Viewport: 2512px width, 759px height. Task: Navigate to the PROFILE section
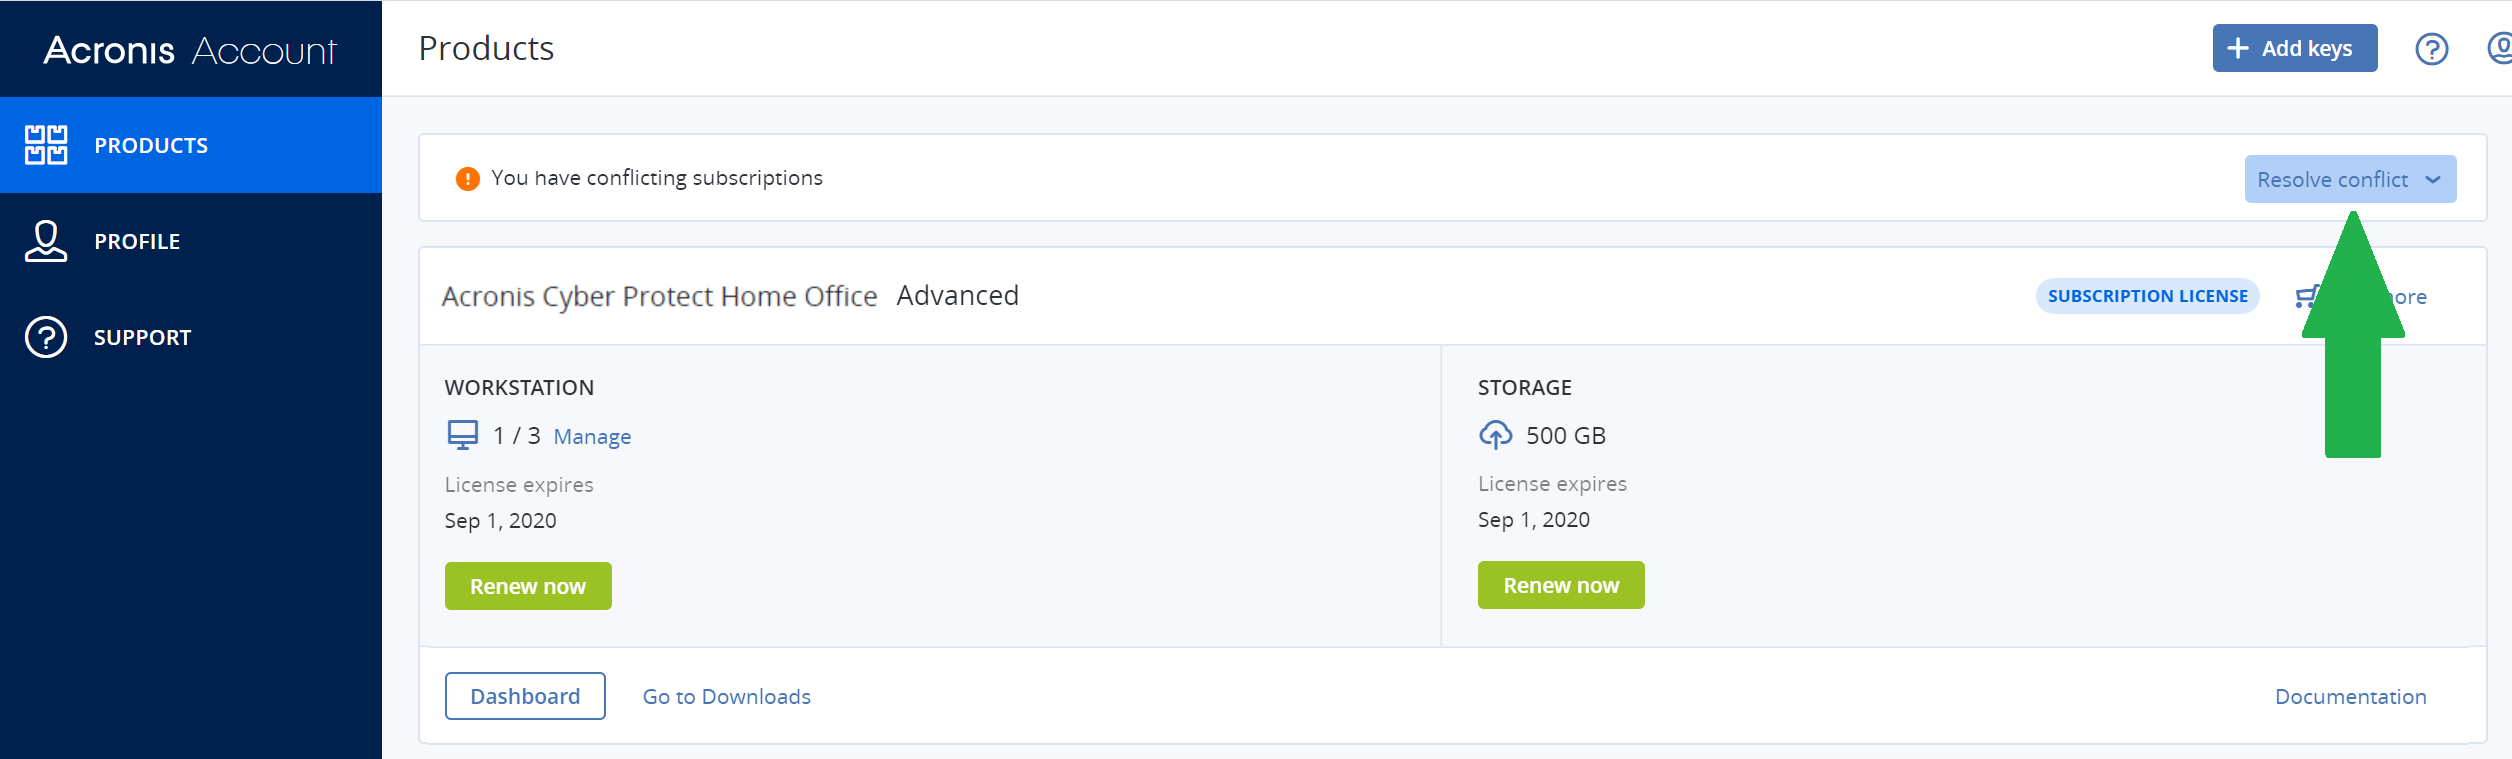click(137, 241)
